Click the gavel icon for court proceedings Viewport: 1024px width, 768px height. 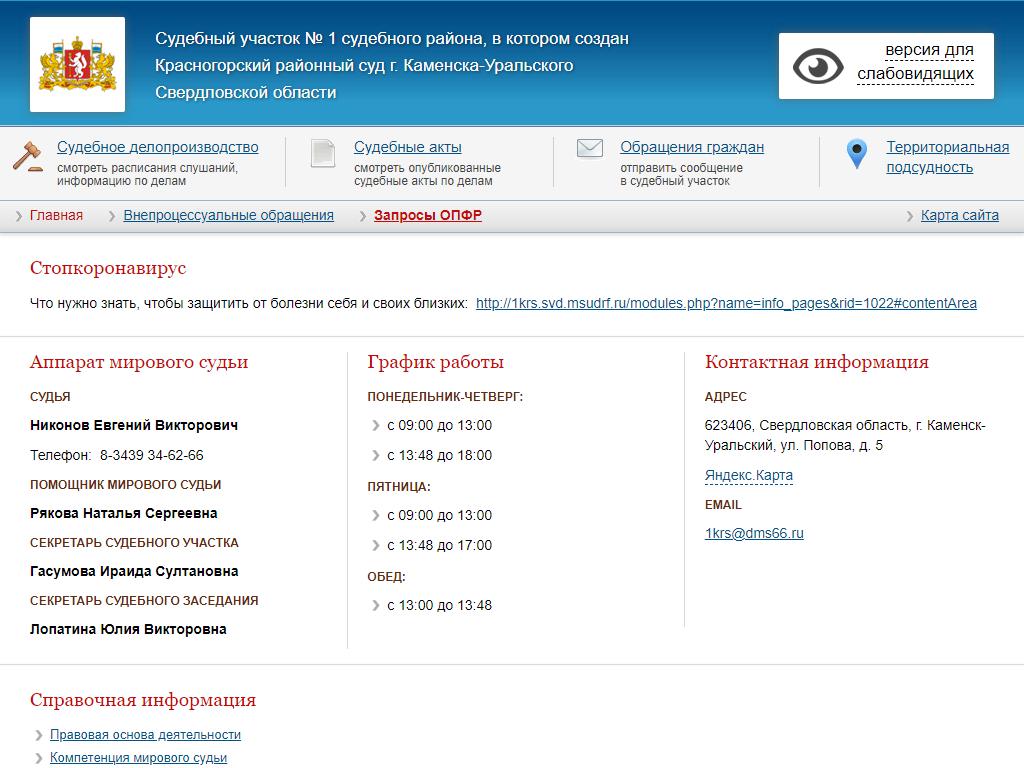pos(27,156)
